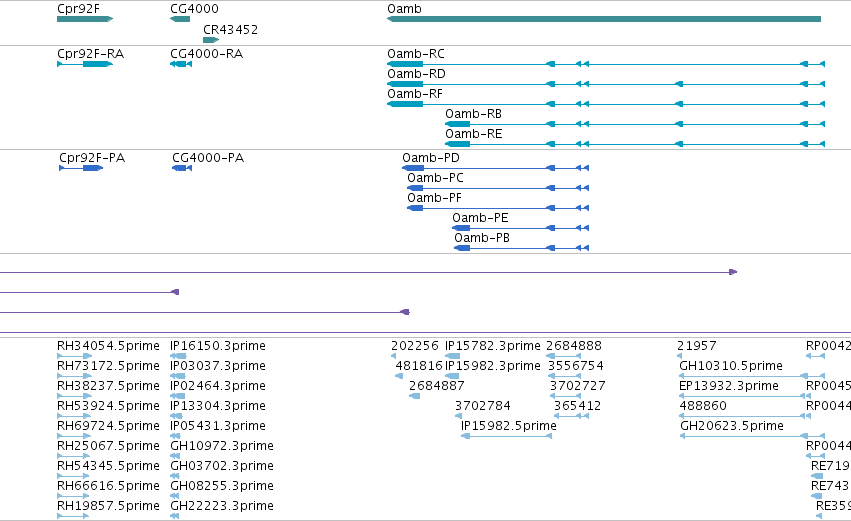Open the RH54345.5prime EST label
The image size is (851, 521).
pyautogui.click(x=109, y=466)
